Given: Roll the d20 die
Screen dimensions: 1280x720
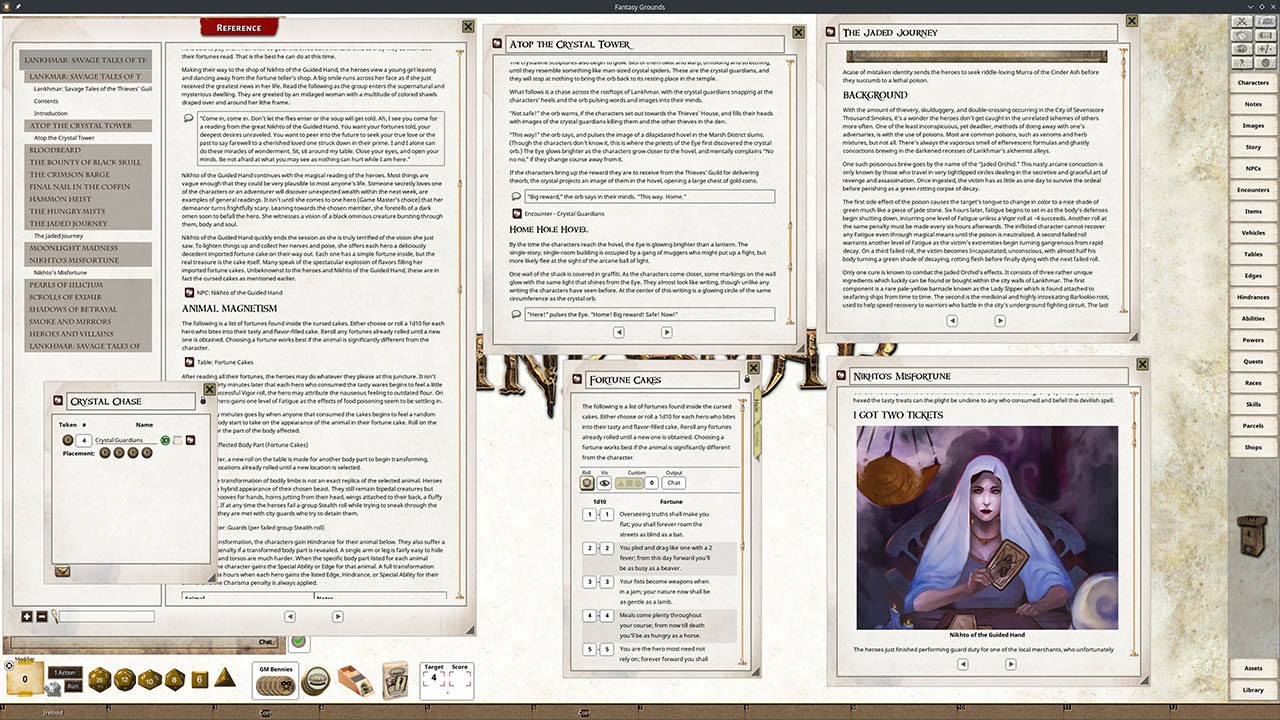Looking at the screenshot, I should click(x=100, y=680).
